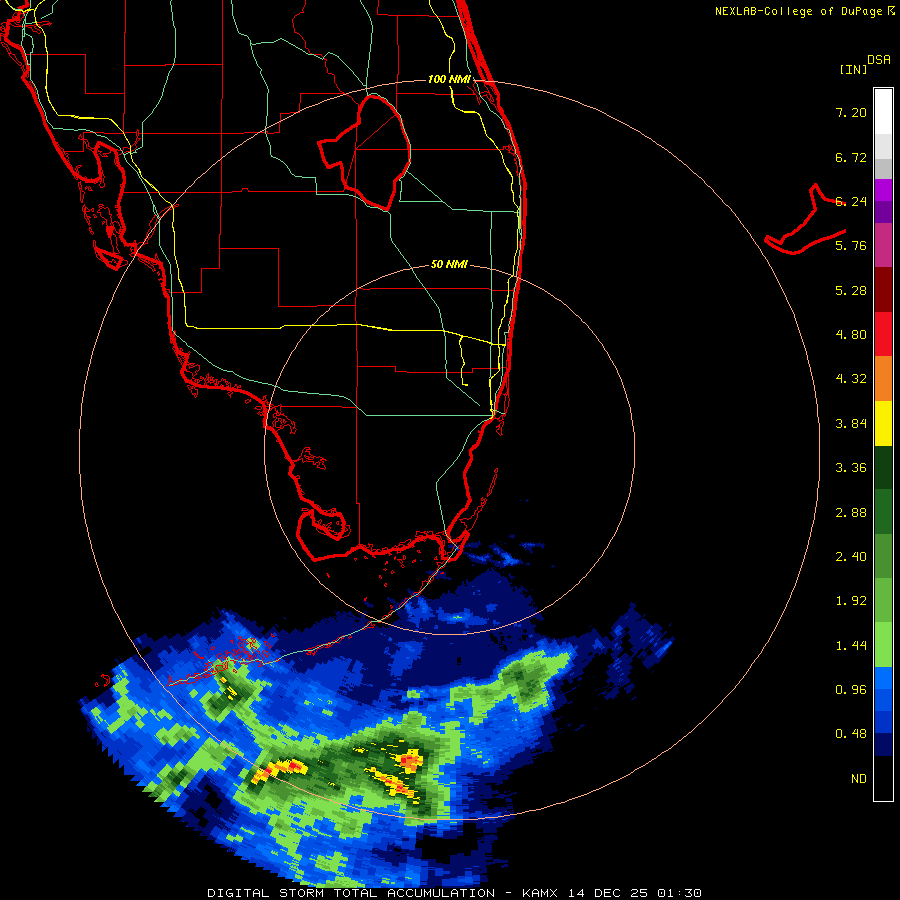Pick the navy swatch just above ND

coord(883,745)
